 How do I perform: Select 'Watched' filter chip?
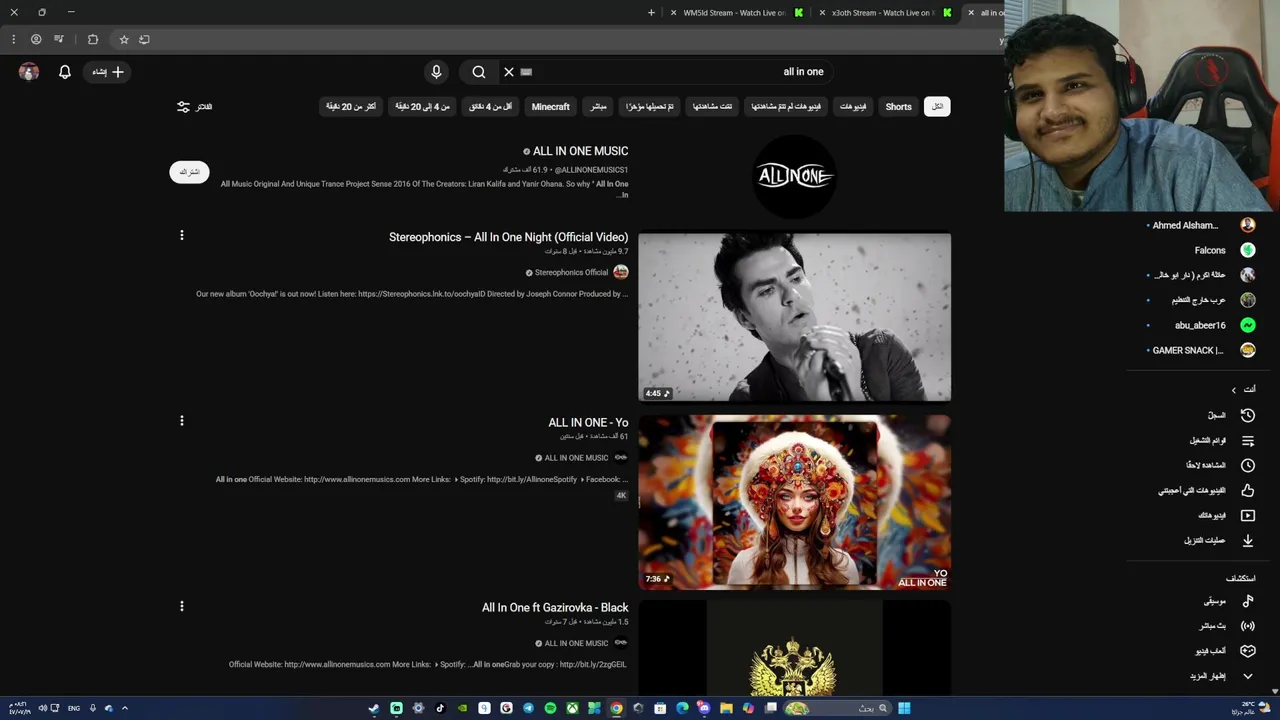pyautogui.click(x=712, y=106)
